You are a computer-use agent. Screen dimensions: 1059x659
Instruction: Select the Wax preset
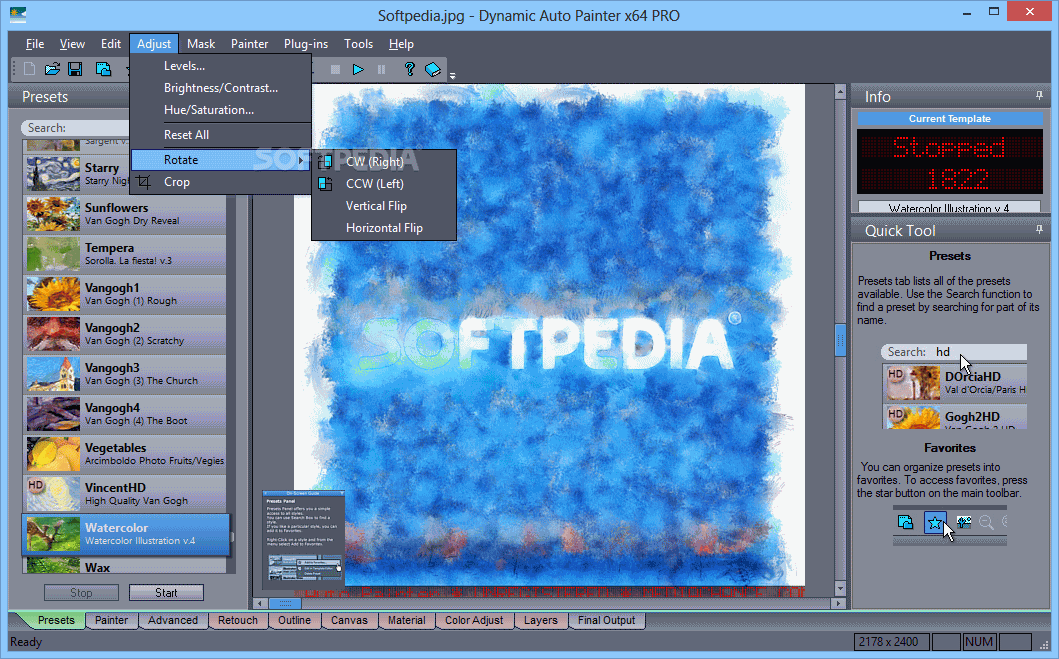[126, 566]
